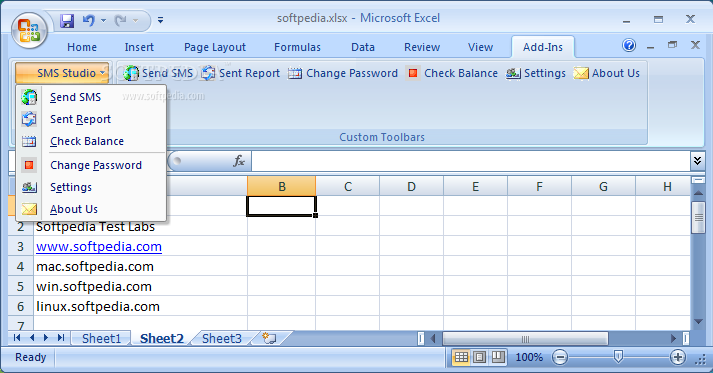This screenshot has height=373, width=713.
Task: Choose About Us from SMS Studio menu
Action: (91, 209)
